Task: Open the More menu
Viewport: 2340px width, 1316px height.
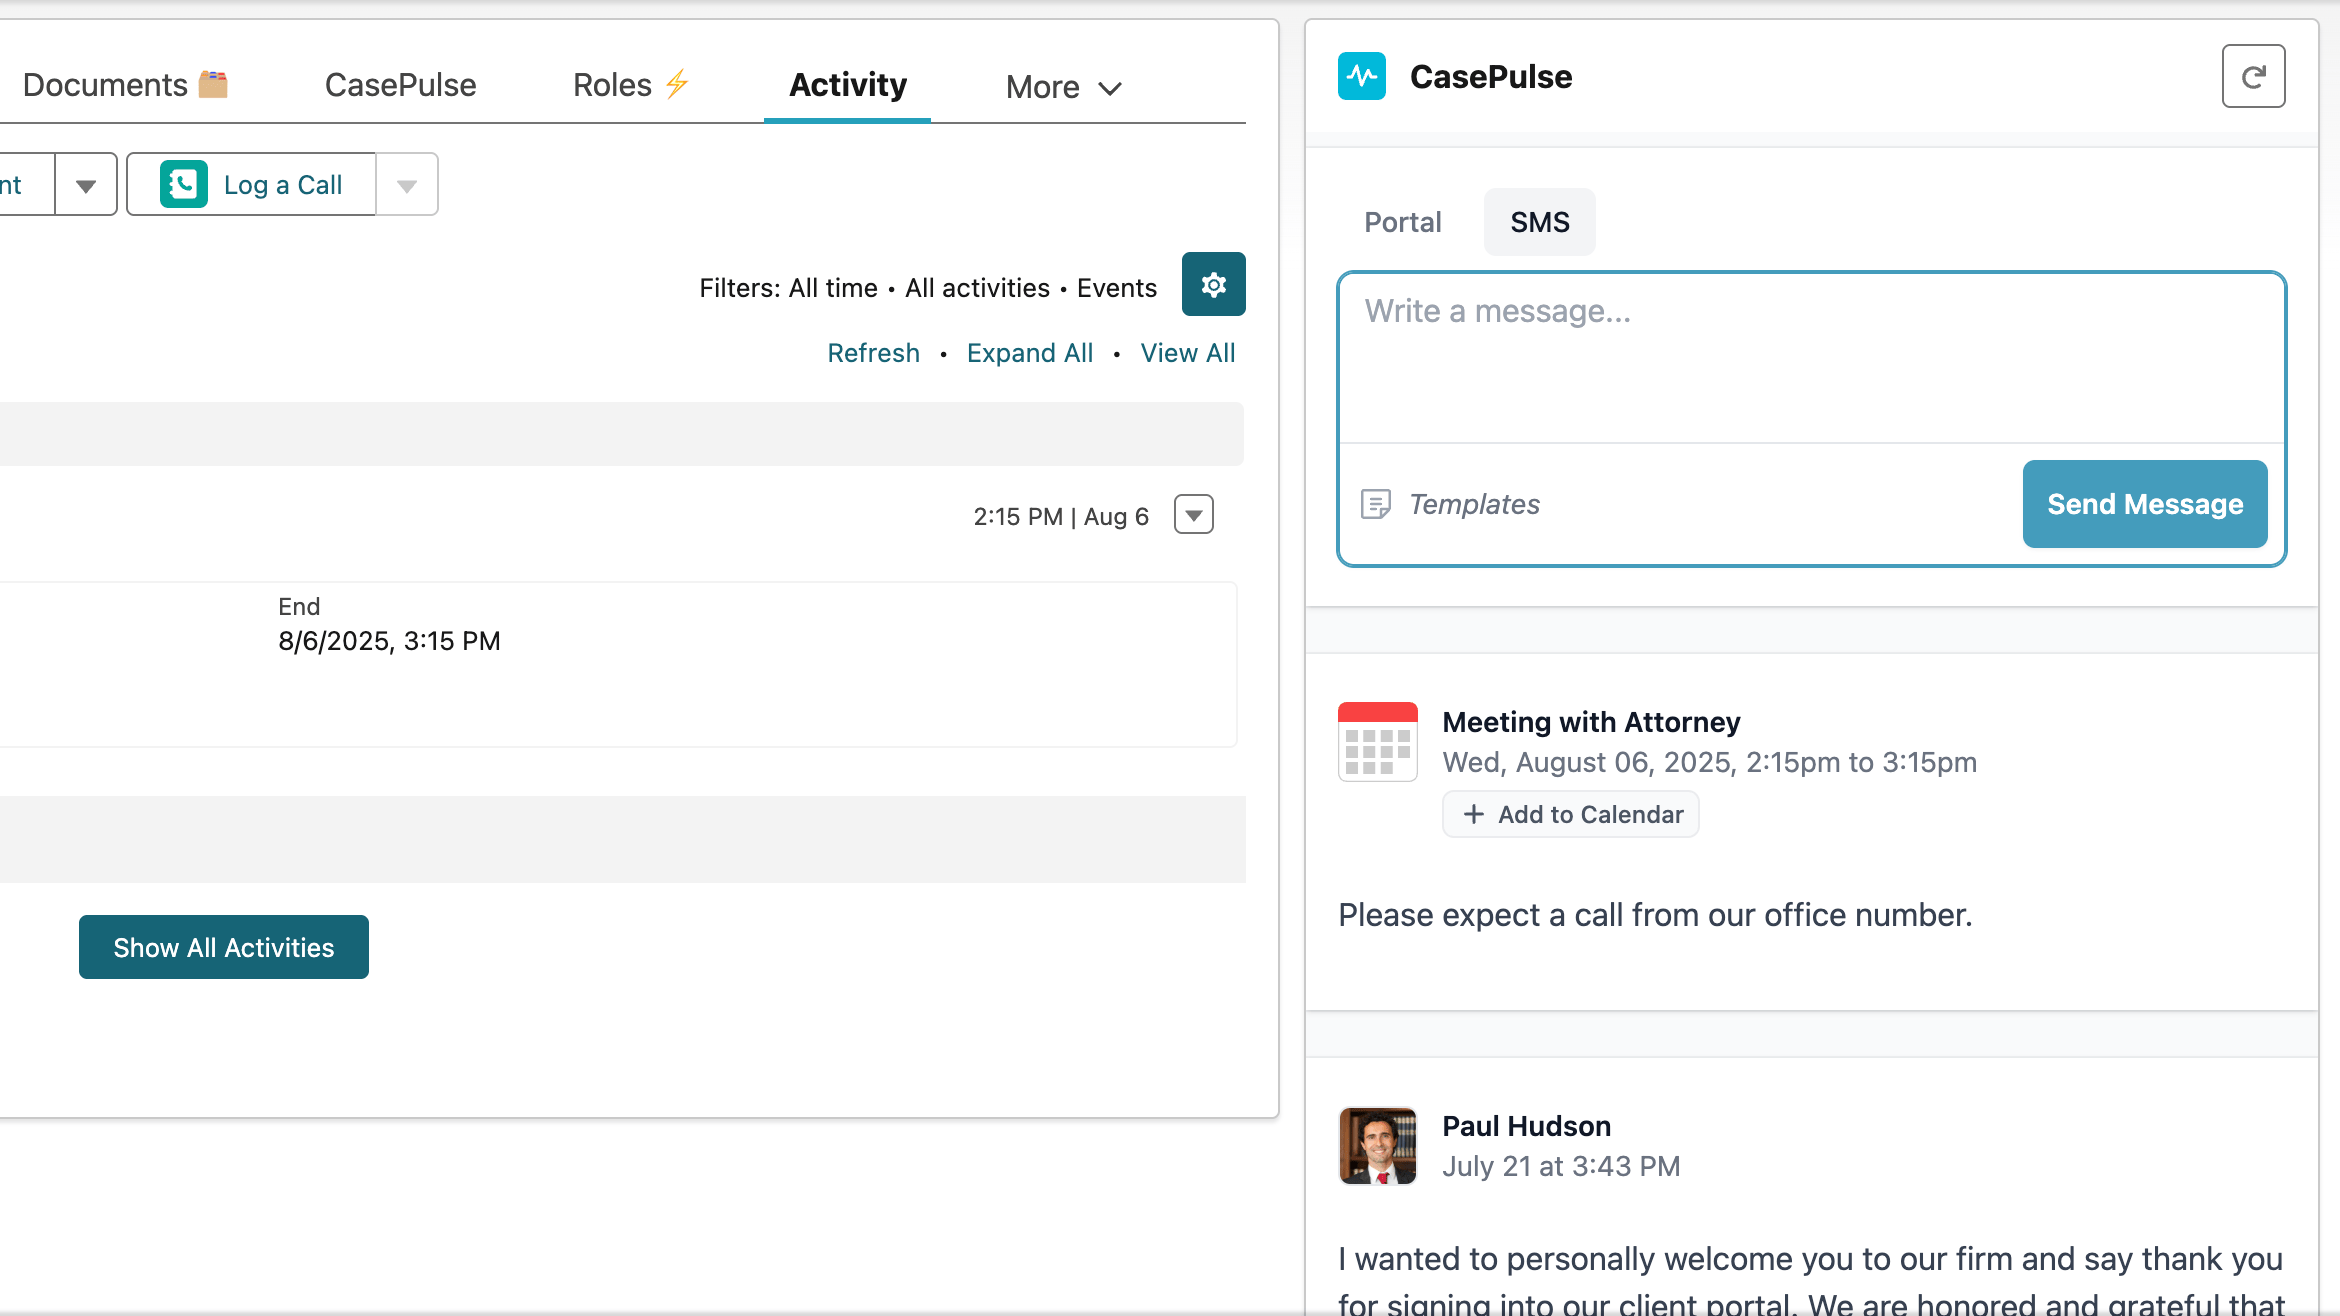Action: click(1063, 87)
